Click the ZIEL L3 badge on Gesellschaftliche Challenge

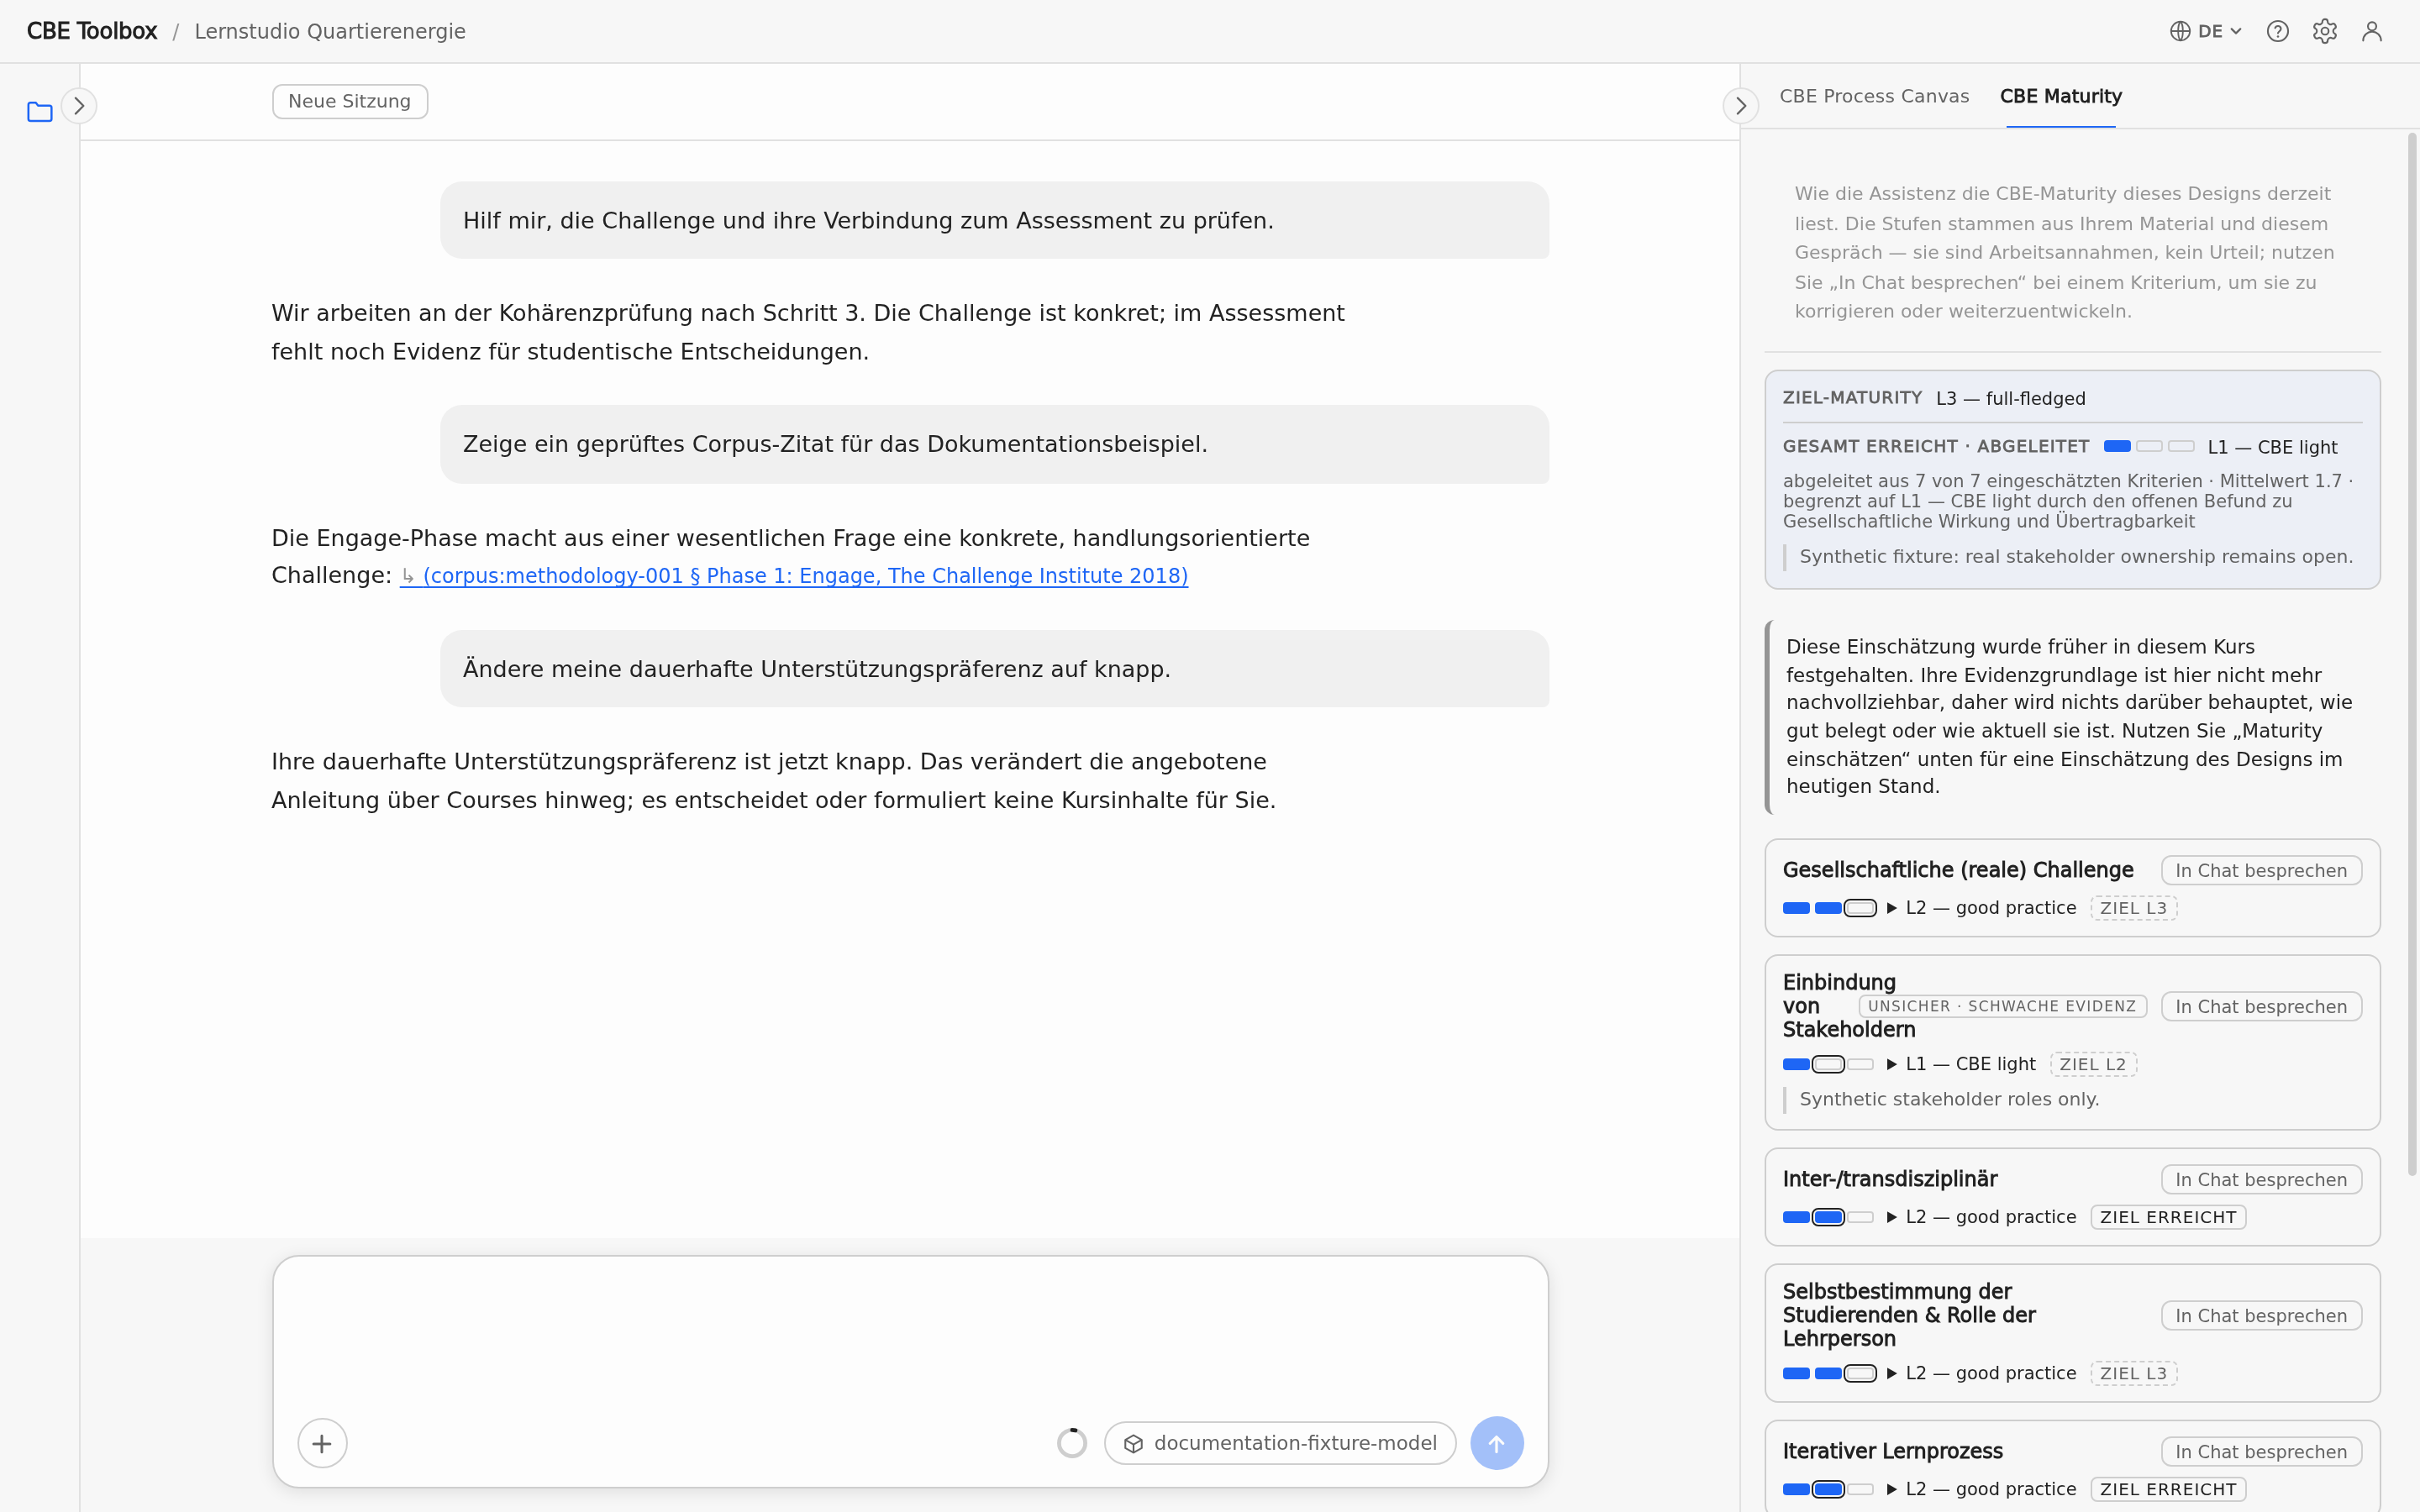2133,908
